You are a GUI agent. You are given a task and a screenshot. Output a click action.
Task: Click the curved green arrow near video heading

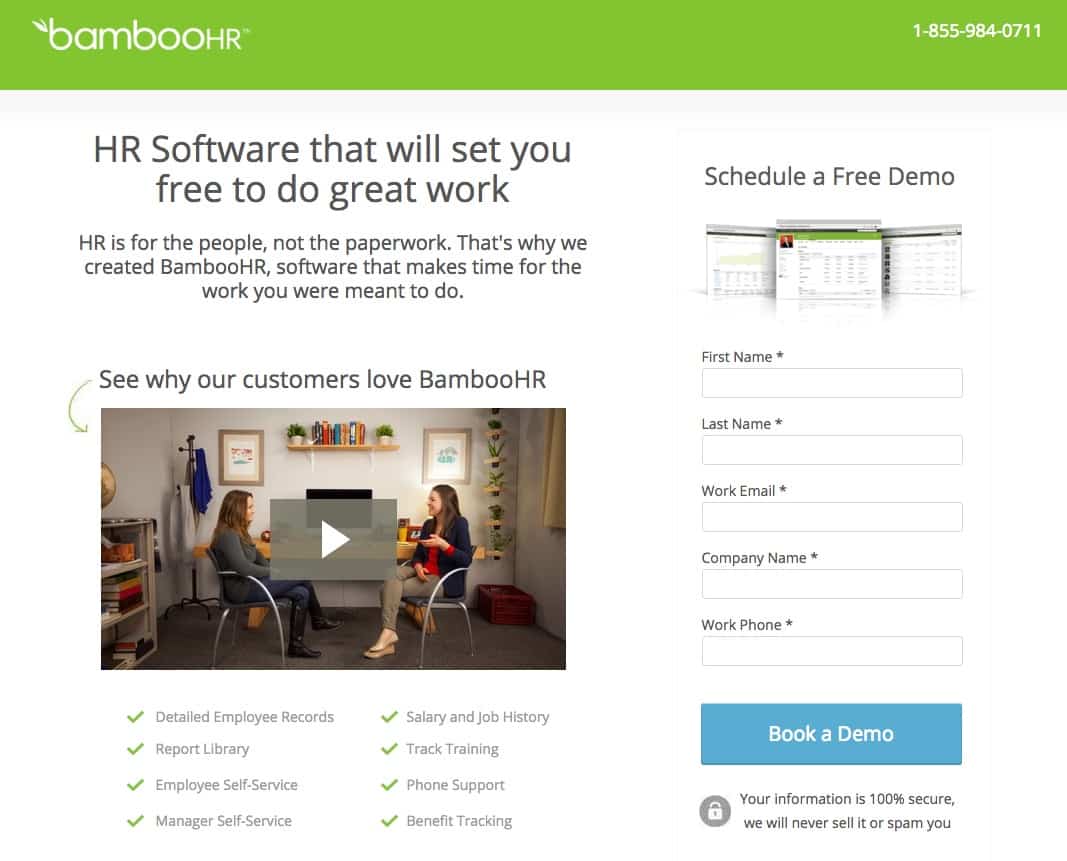tap(78, 406)
